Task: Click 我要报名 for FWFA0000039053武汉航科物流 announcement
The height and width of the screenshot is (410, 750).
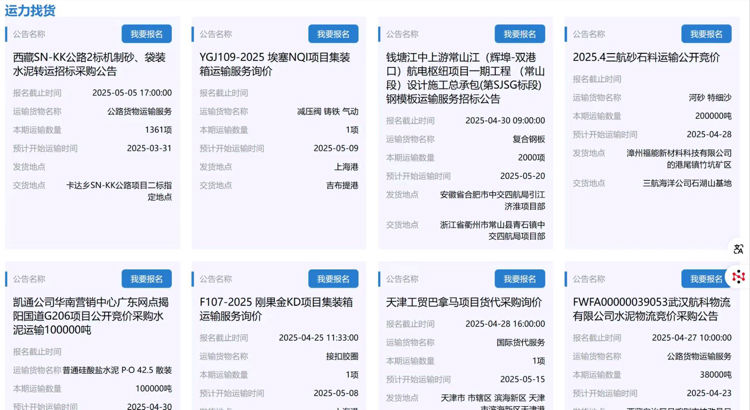Action: tap(704, 278)
